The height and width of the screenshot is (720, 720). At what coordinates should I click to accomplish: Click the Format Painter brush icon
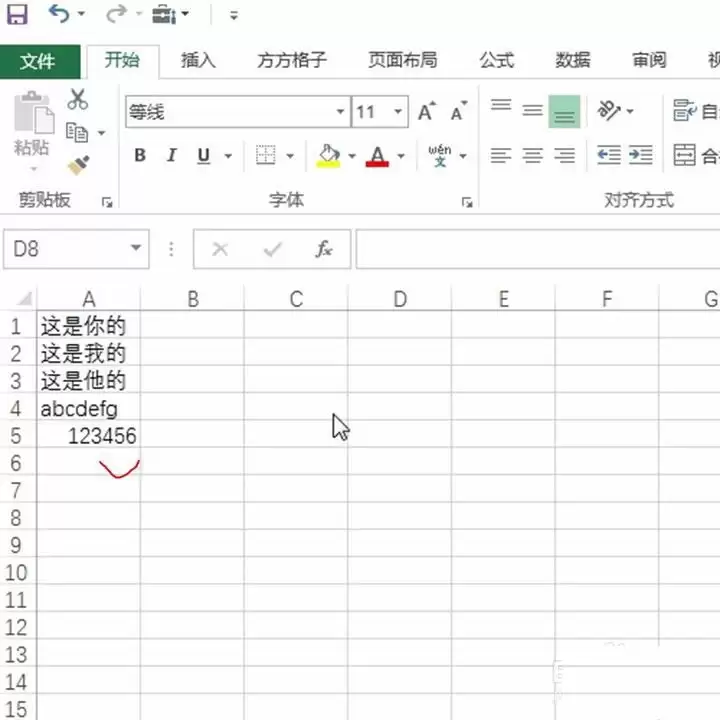(77, 165)
